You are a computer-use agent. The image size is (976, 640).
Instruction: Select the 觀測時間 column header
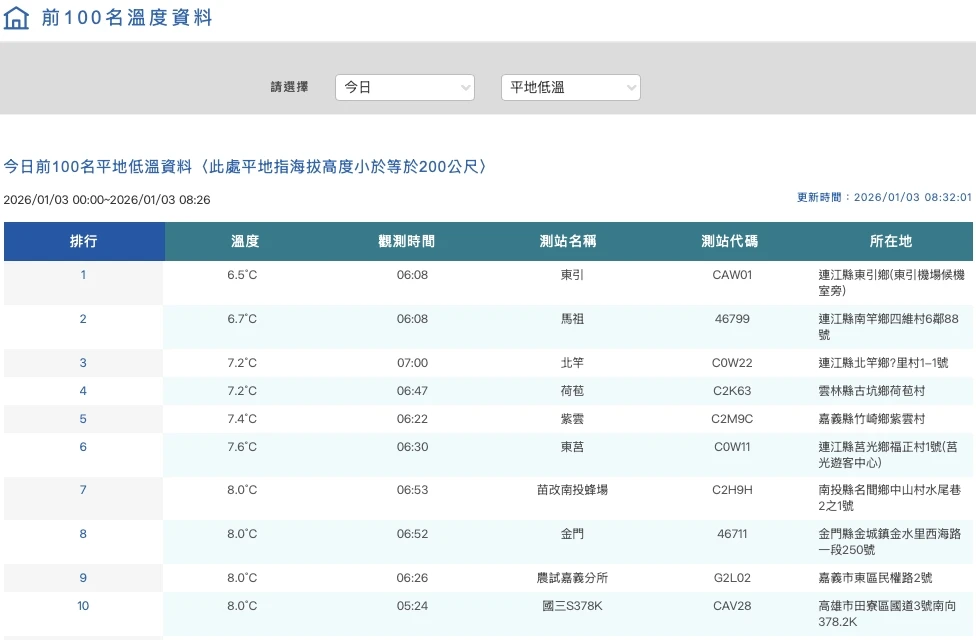(407, 242)
